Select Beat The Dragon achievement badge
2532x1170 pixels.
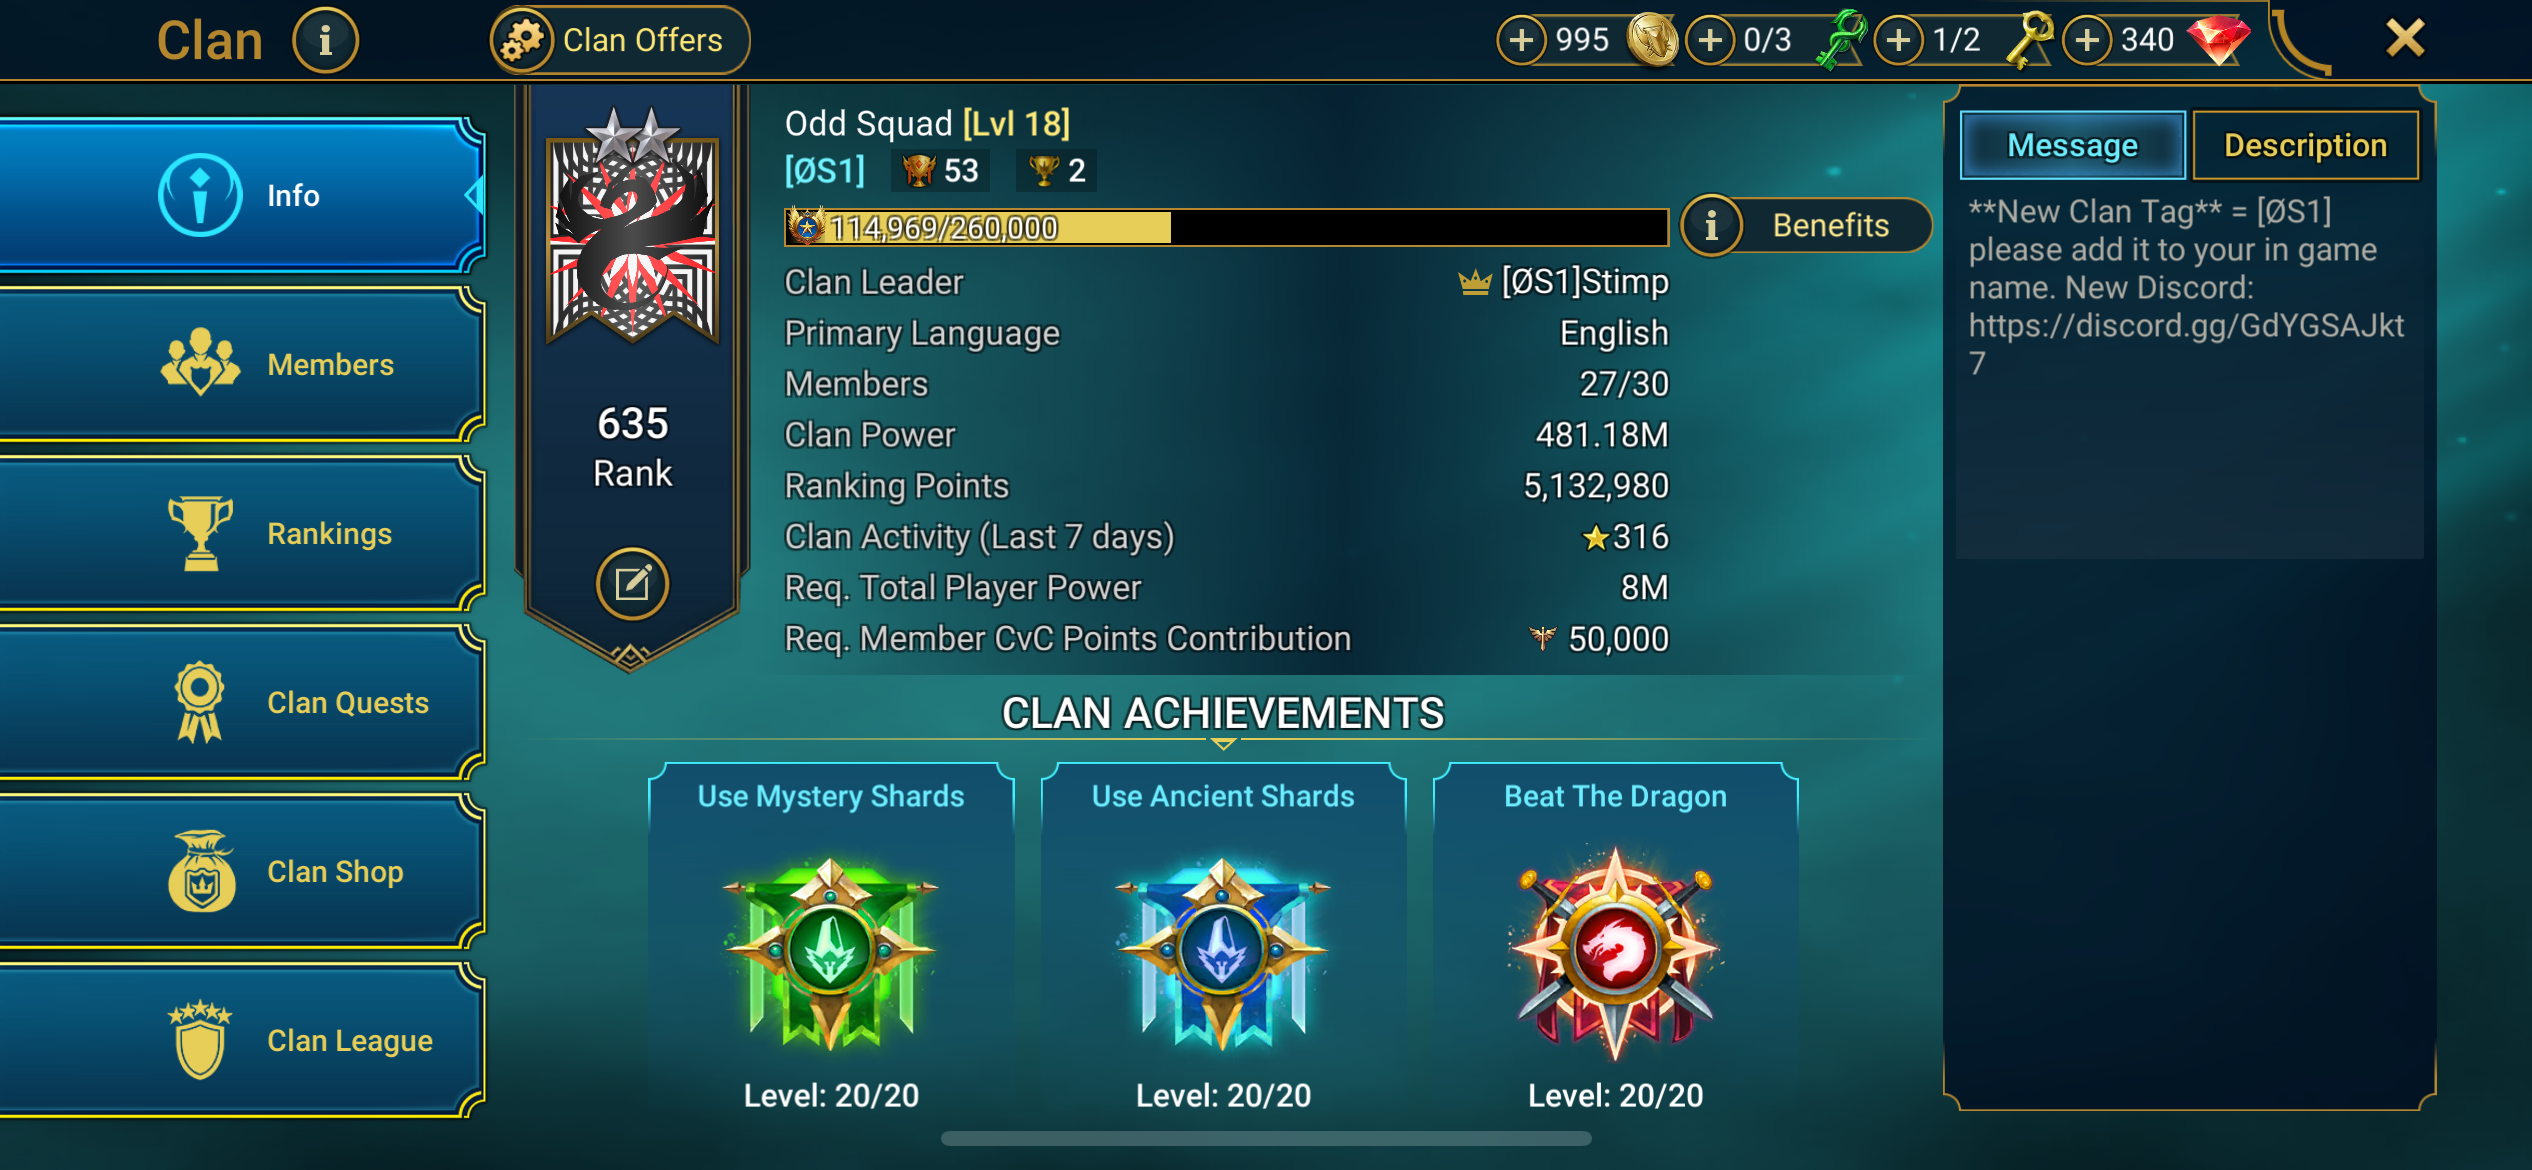pos(1615,951)
